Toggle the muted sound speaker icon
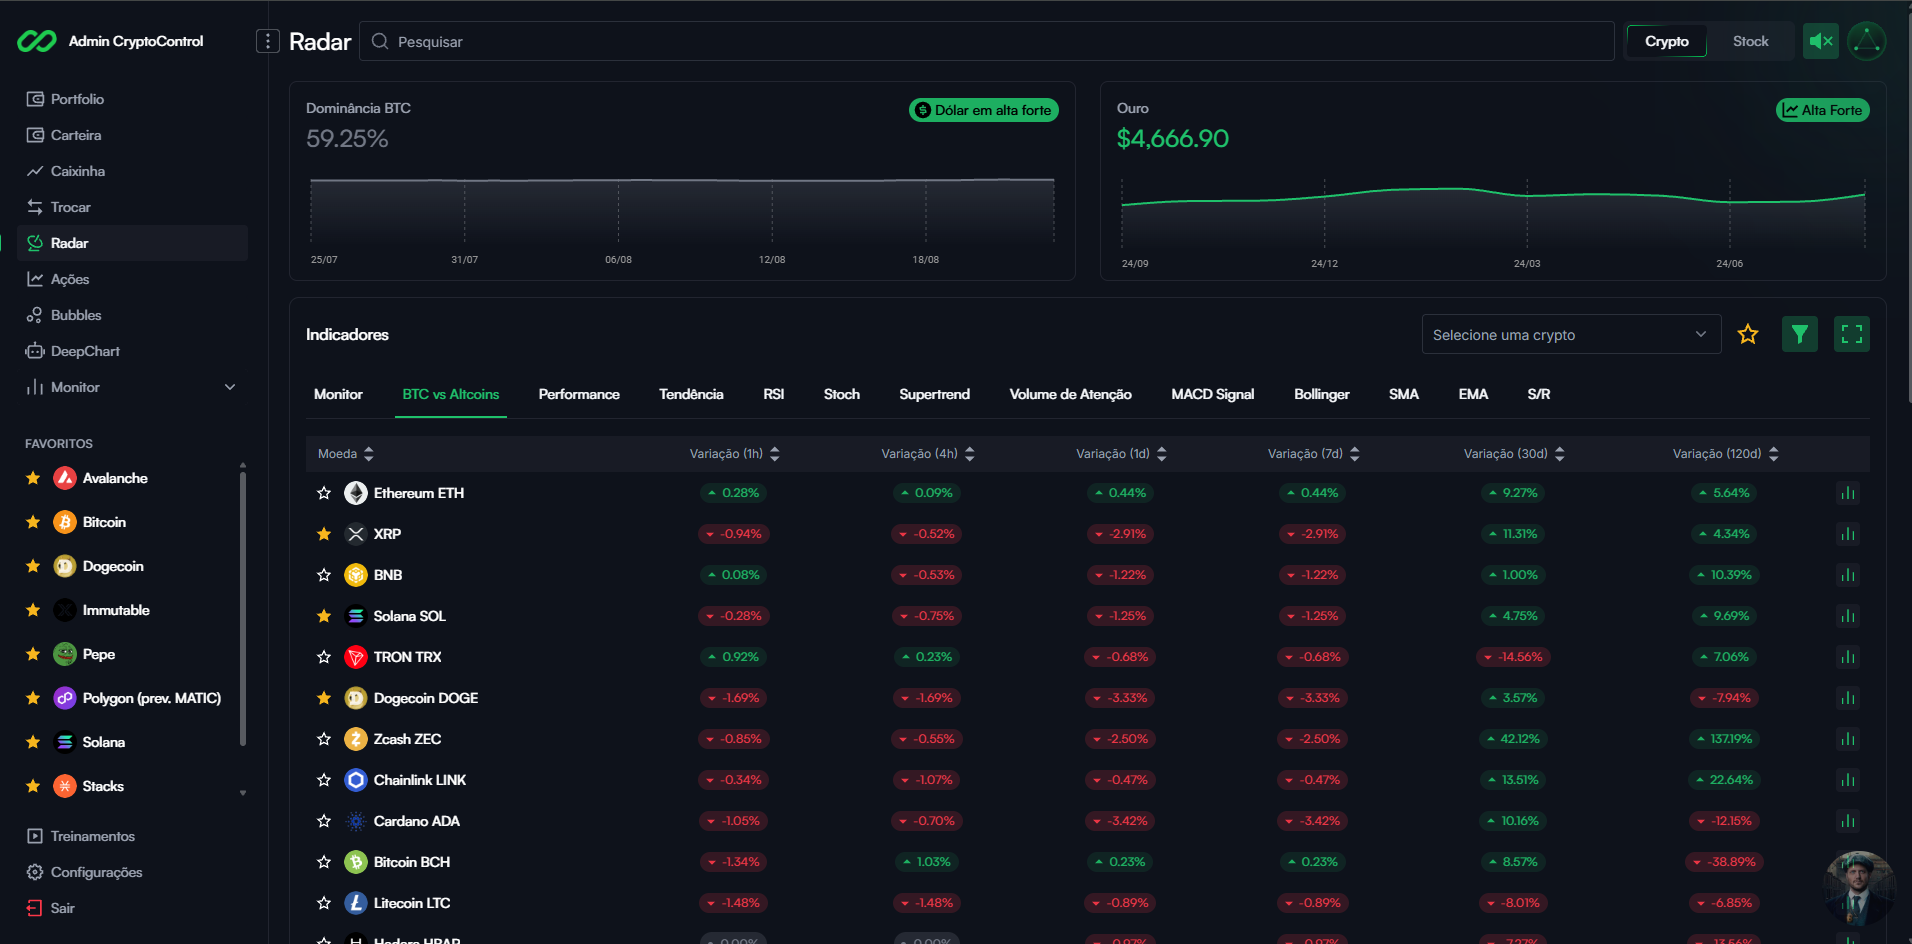The height and width of the screenshot is (944, 1912). 1821,41
